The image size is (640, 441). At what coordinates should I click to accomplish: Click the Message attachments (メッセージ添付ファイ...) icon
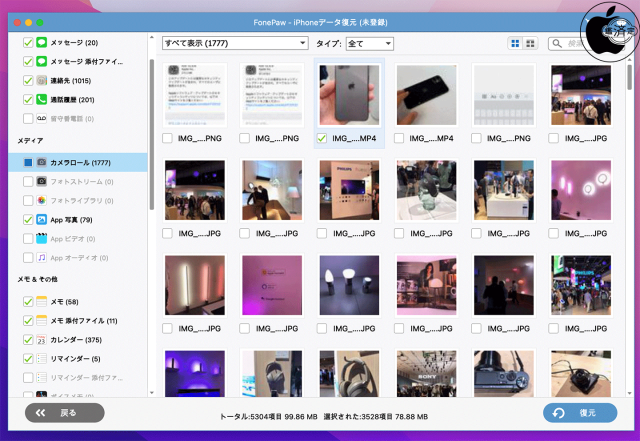[x=41, y=61]
